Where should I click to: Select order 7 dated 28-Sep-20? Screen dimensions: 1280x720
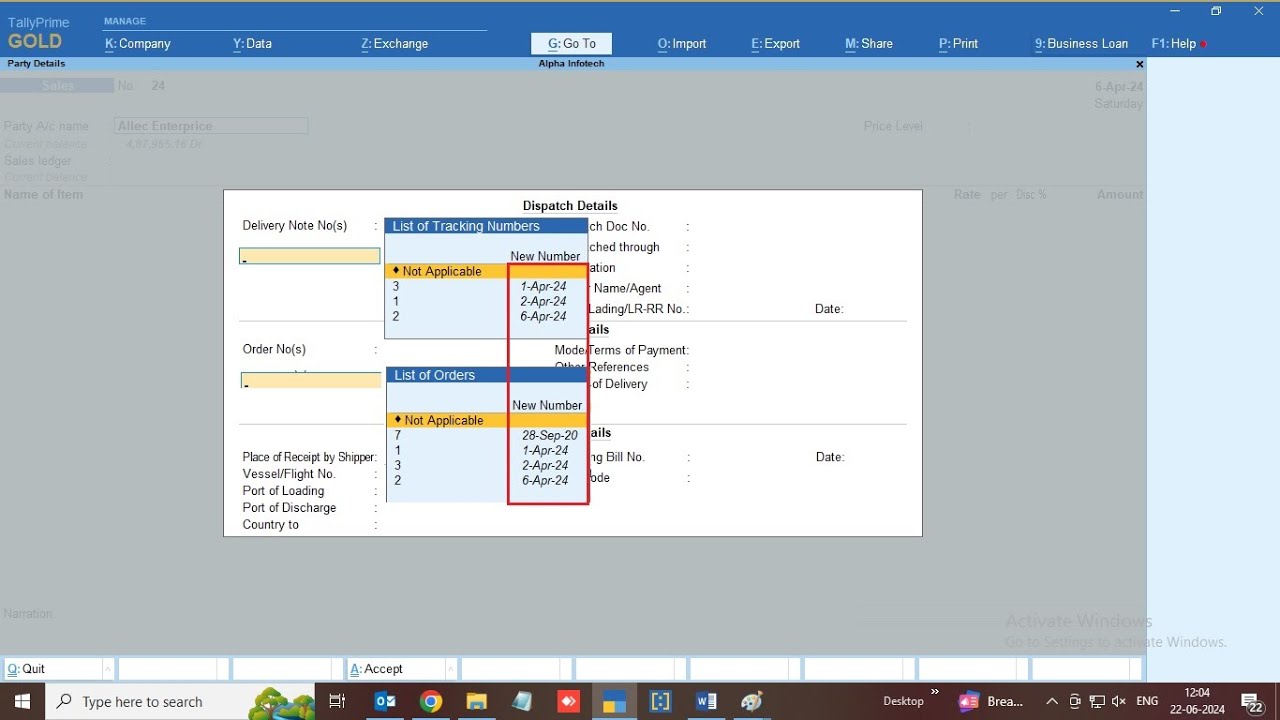point(487,435)
